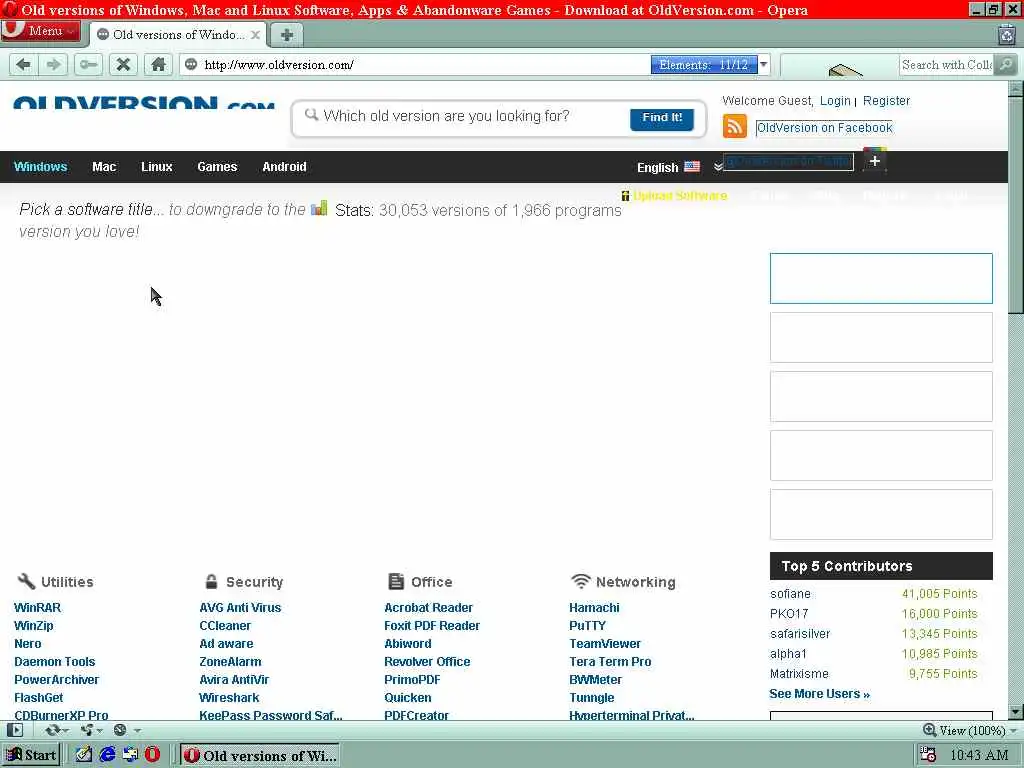Click contributor safarisilver

coord(800,633)
